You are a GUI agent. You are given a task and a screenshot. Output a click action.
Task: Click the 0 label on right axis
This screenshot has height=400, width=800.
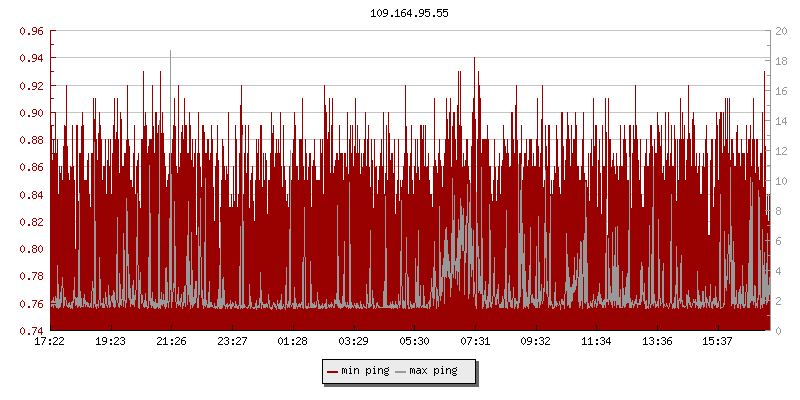click(778, 330)
